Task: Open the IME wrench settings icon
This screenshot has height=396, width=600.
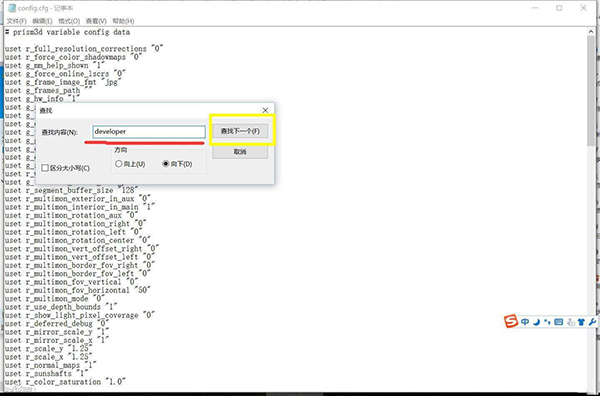Action: pos(592,322)
